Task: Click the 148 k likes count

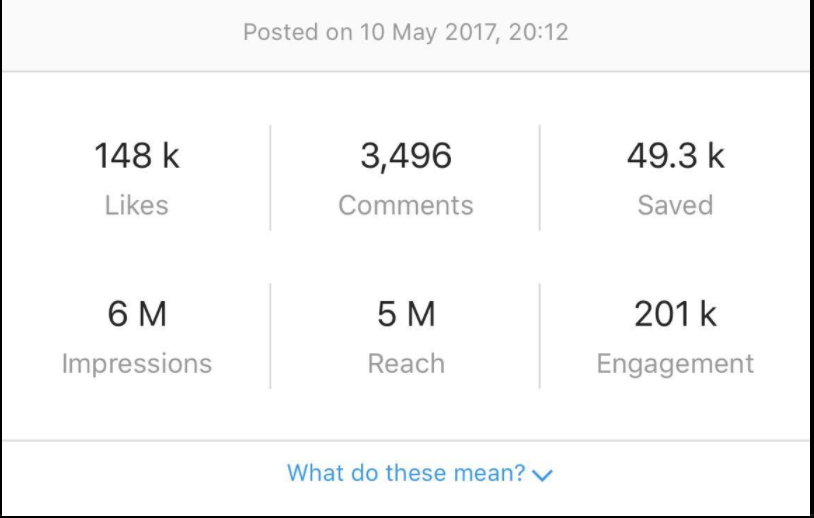Action: [x=137, y=156]
